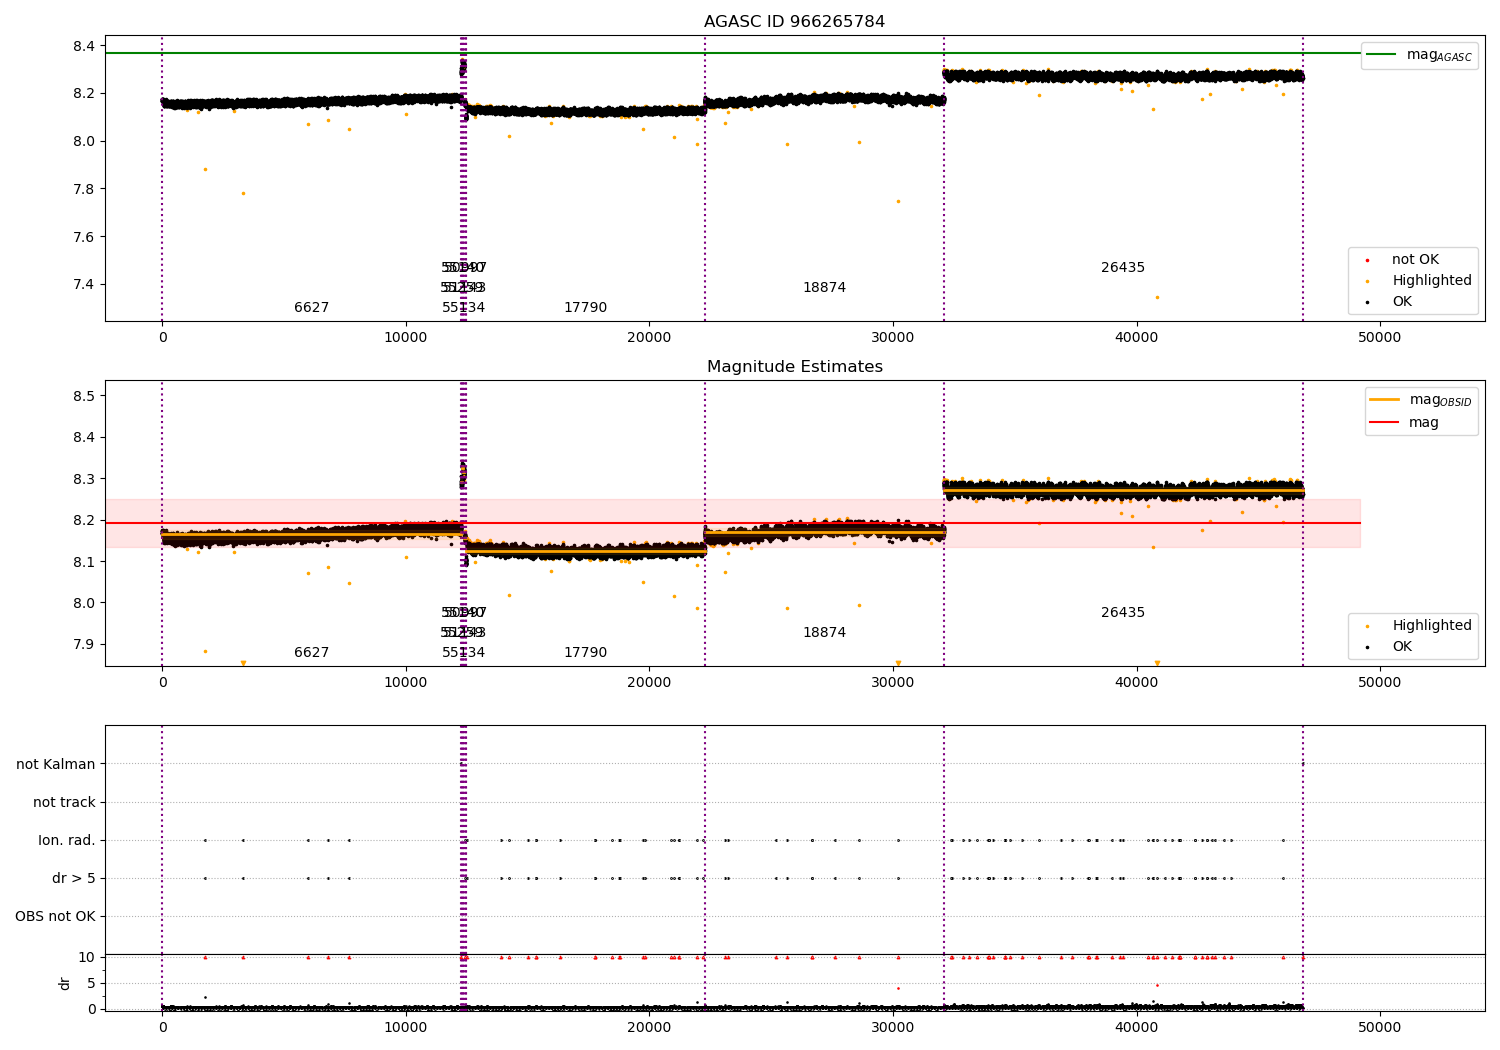Click 'Highlighted' legend entry in Magnitude Estimates plot

tap(1432, 626)
